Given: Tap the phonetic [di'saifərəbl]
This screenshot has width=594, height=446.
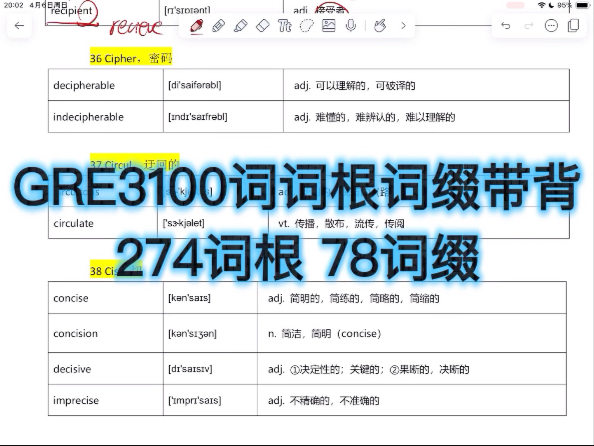Looking at the screenshot, I should click(x=195, y=85).
